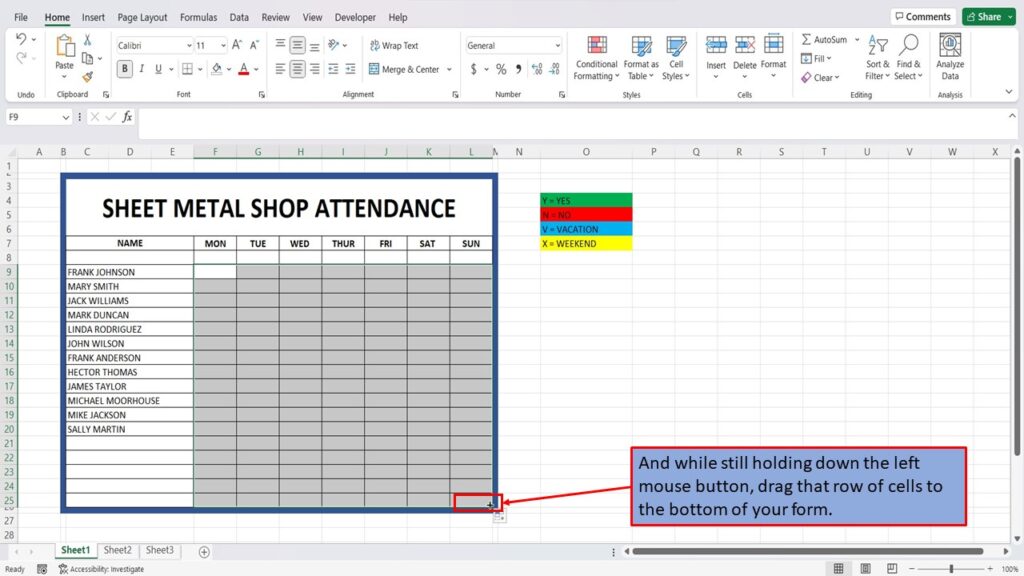This screenshot has height=576, width=1024.
Task: Switch to the Sheet2 worksheet tab
Action: tap(118, 550)
